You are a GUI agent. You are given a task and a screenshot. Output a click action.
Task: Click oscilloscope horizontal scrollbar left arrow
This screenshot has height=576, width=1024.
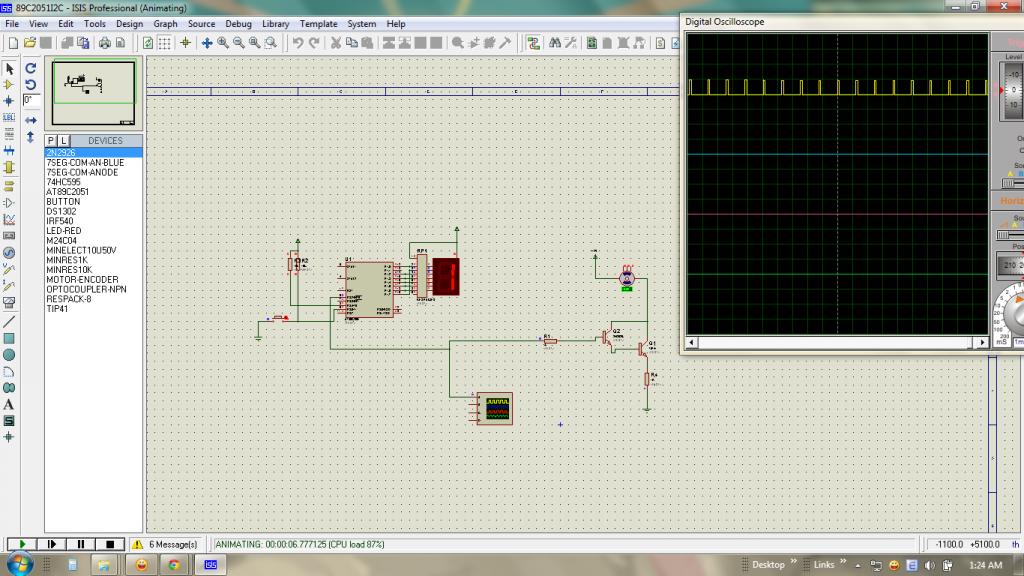coord(690,343)
